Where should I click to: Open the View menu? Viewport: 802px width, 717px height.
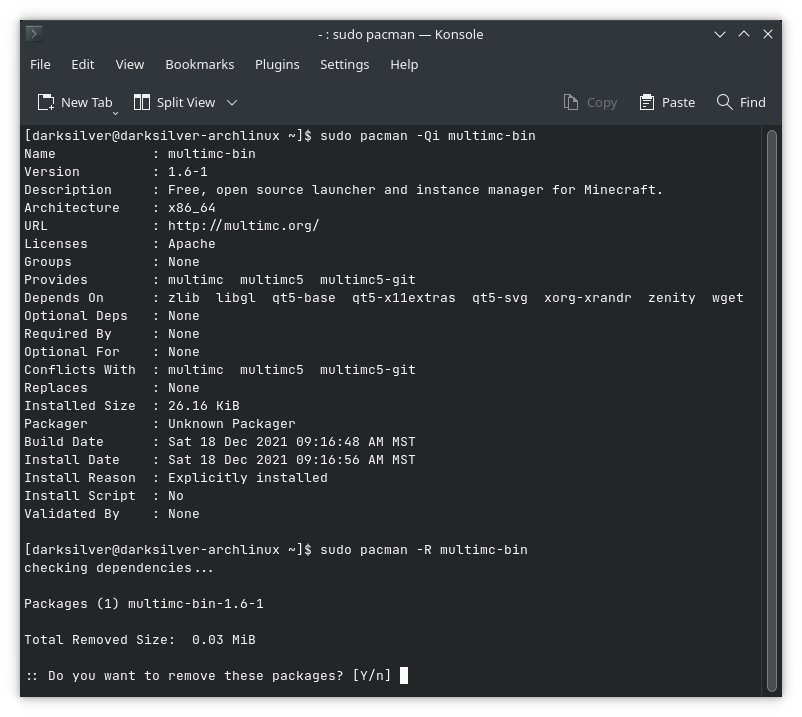click(x=129, y=64)
